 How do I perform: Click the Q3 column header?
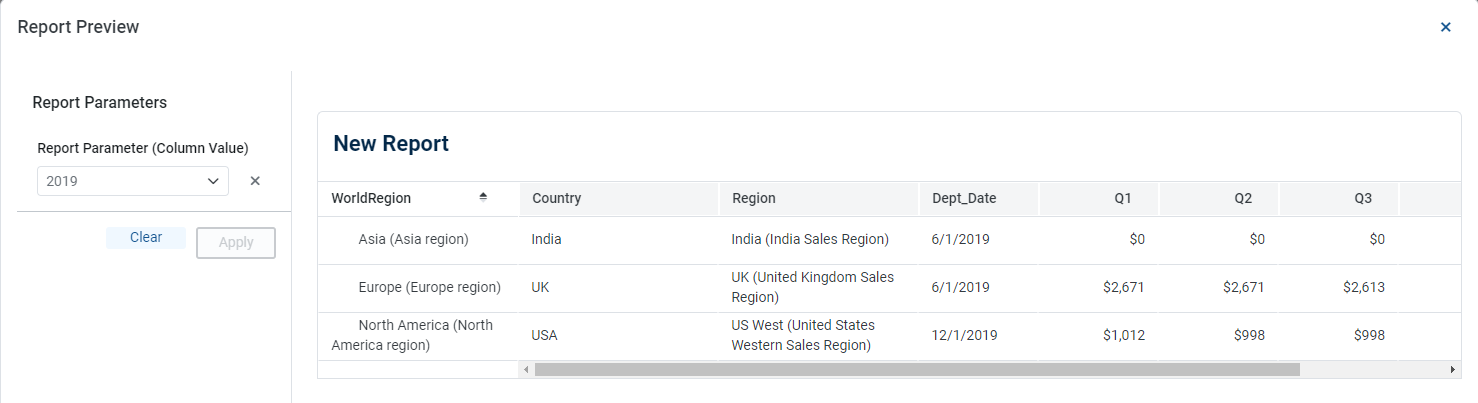[1363, 198]
